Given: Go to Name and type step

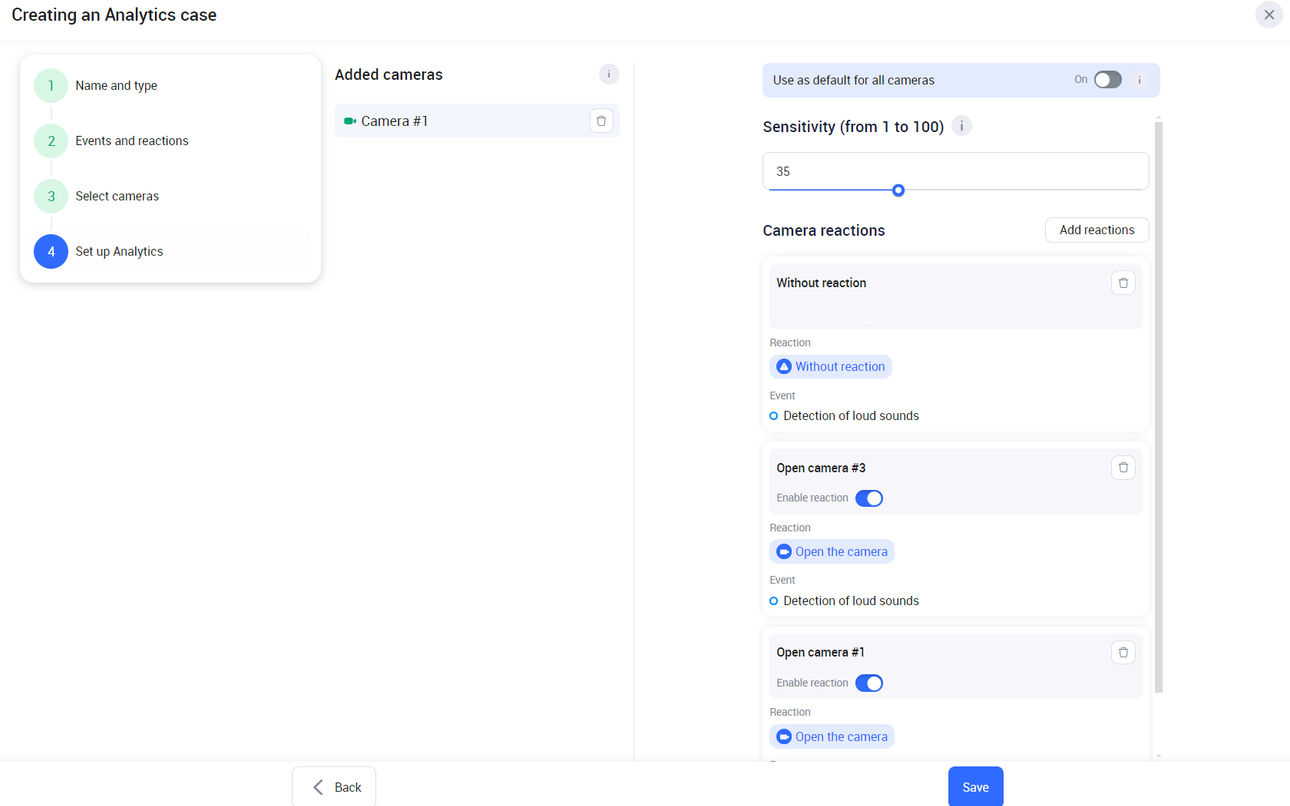Looking at the screenshot, I should click(116, 86).
